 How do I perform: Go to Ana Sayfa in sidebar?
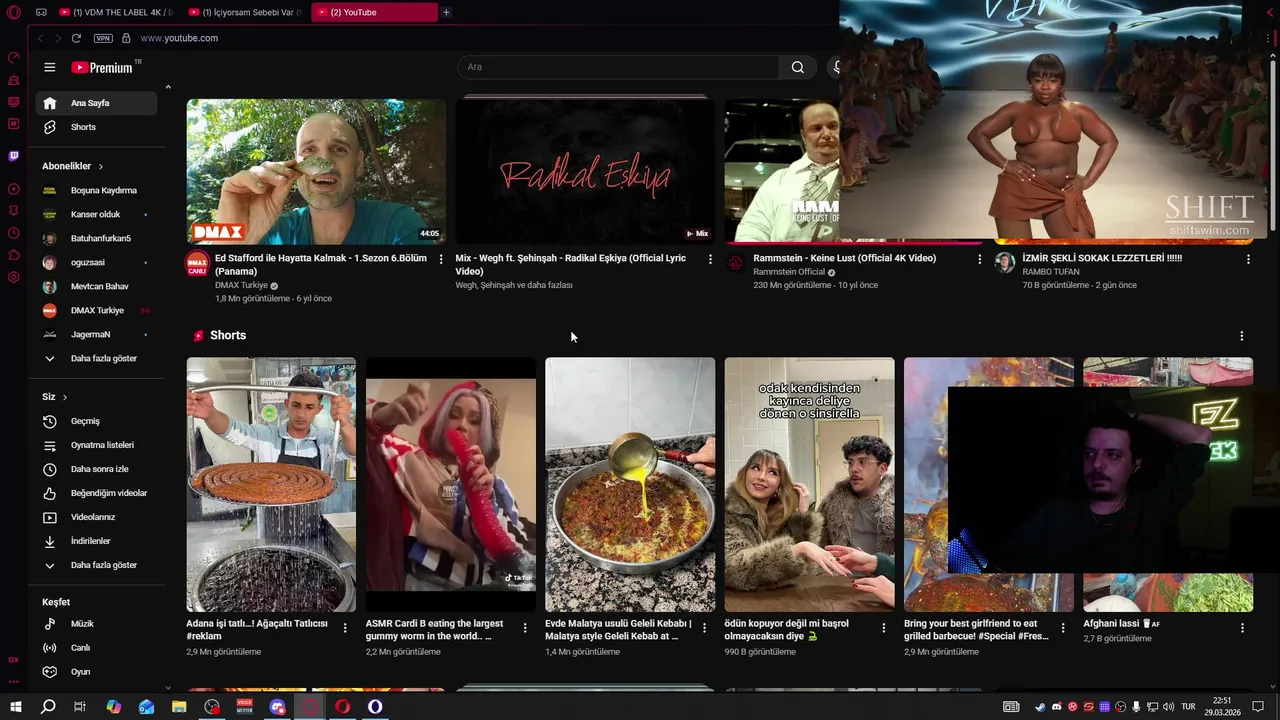[x=96, y=103]
